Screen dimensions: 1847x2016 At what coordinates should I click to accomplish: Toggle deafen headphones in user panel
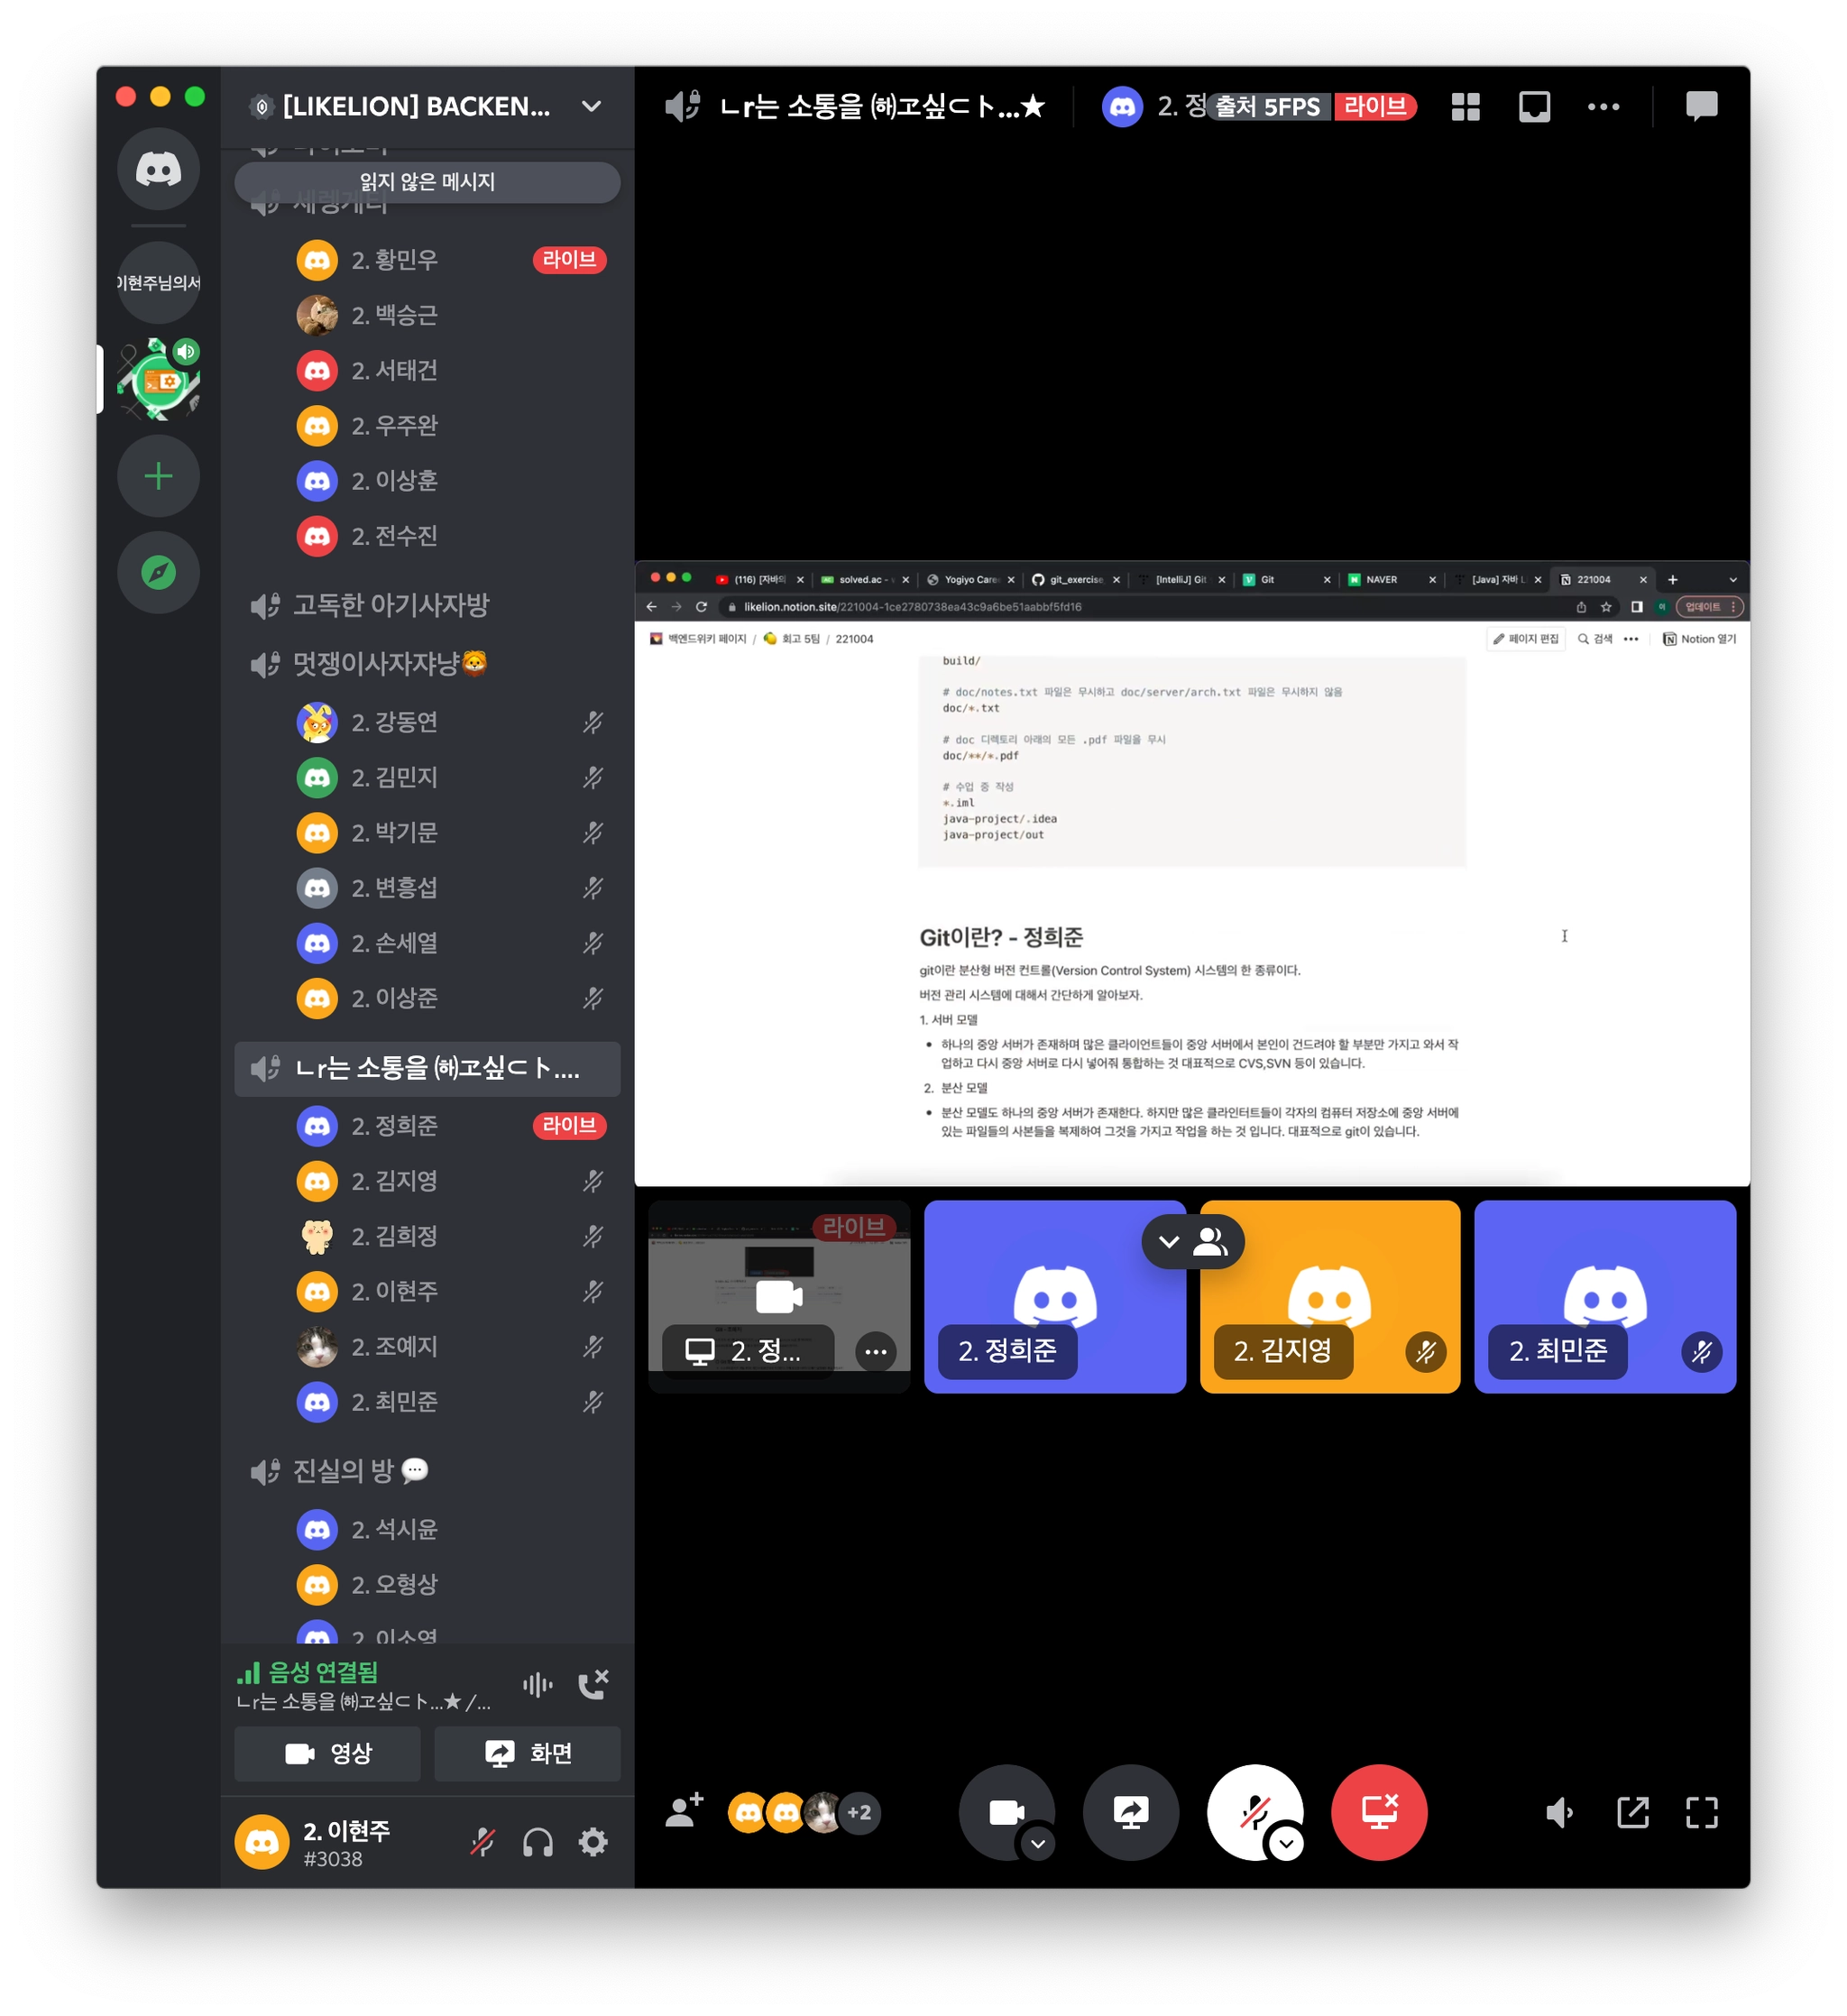(x=538, y=1842)
